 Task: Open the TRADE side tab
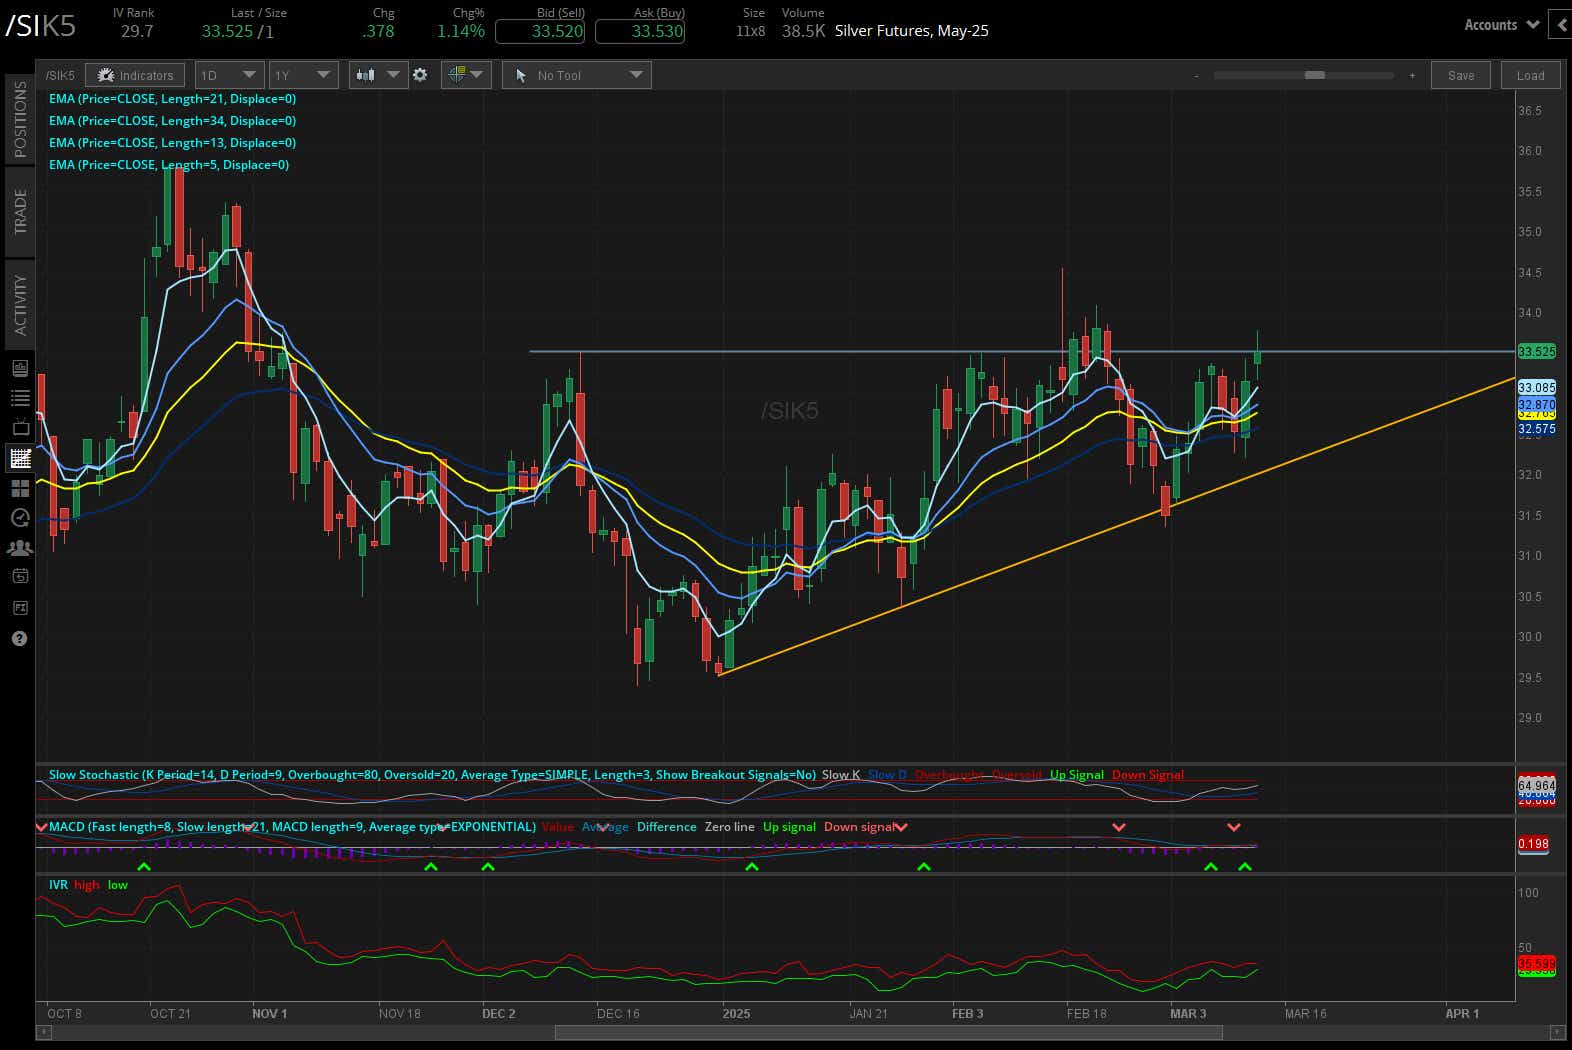(20, 211)
